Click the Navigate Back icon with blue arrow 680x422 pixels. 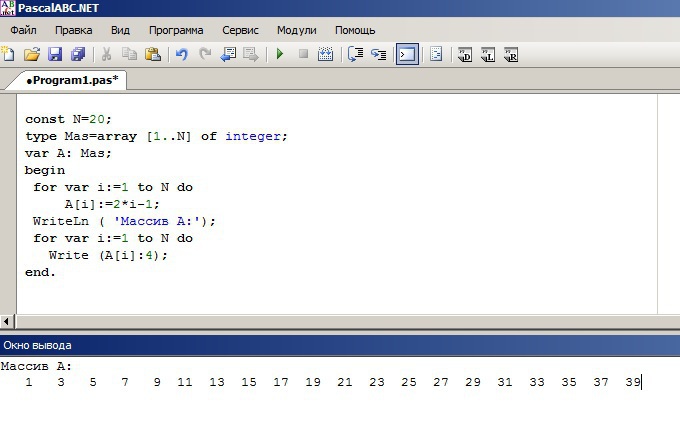pyautogui.click(x=228, y=55)
